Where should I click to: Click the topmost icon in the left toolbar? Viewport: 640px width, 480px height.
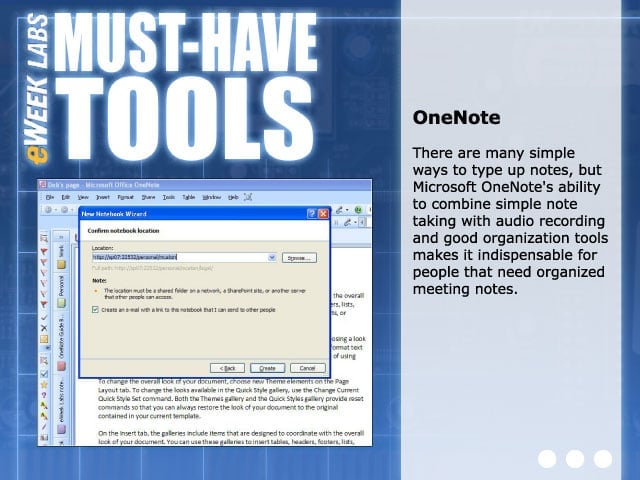[x=44, y=238]
